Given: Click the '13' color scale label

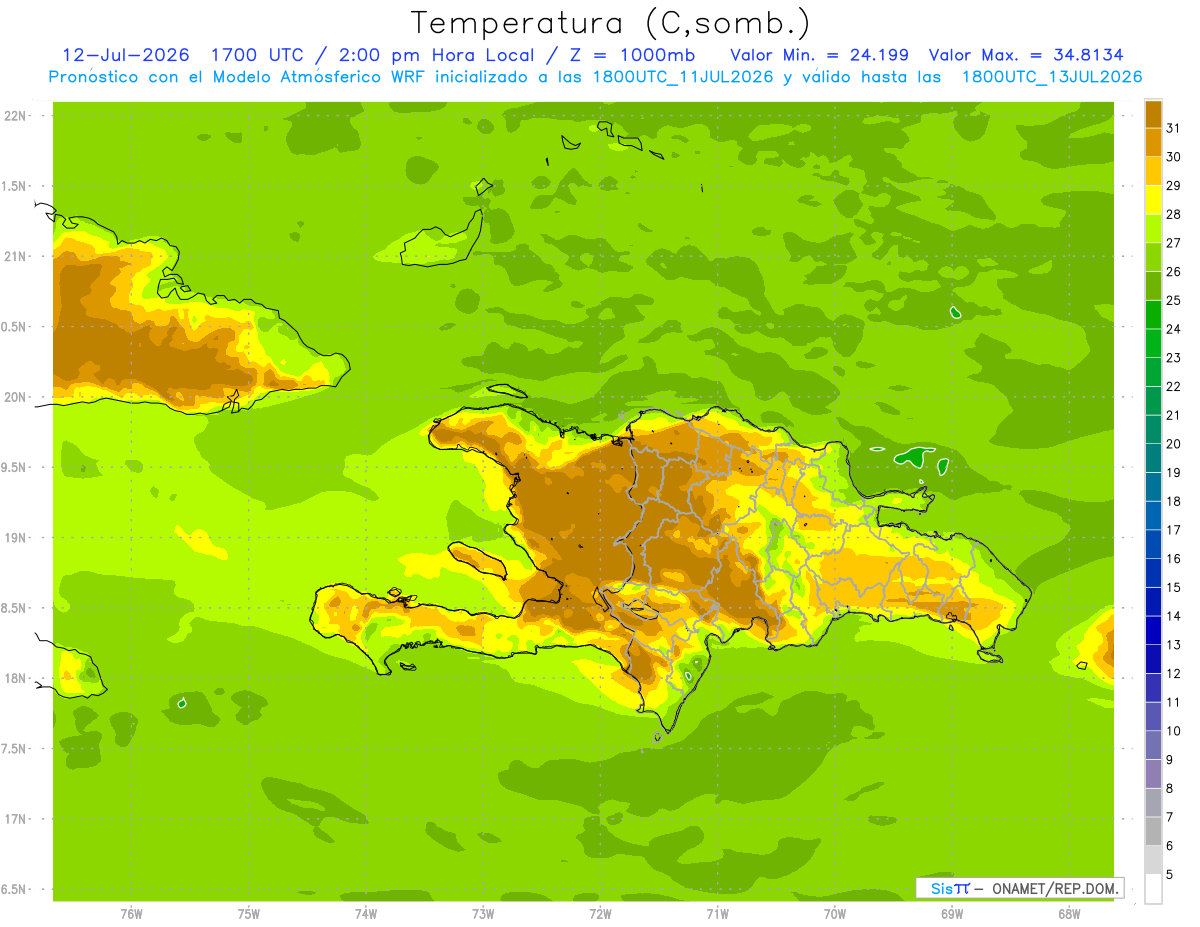Looking at the screenshot, I should click(x=1173, y=645).
